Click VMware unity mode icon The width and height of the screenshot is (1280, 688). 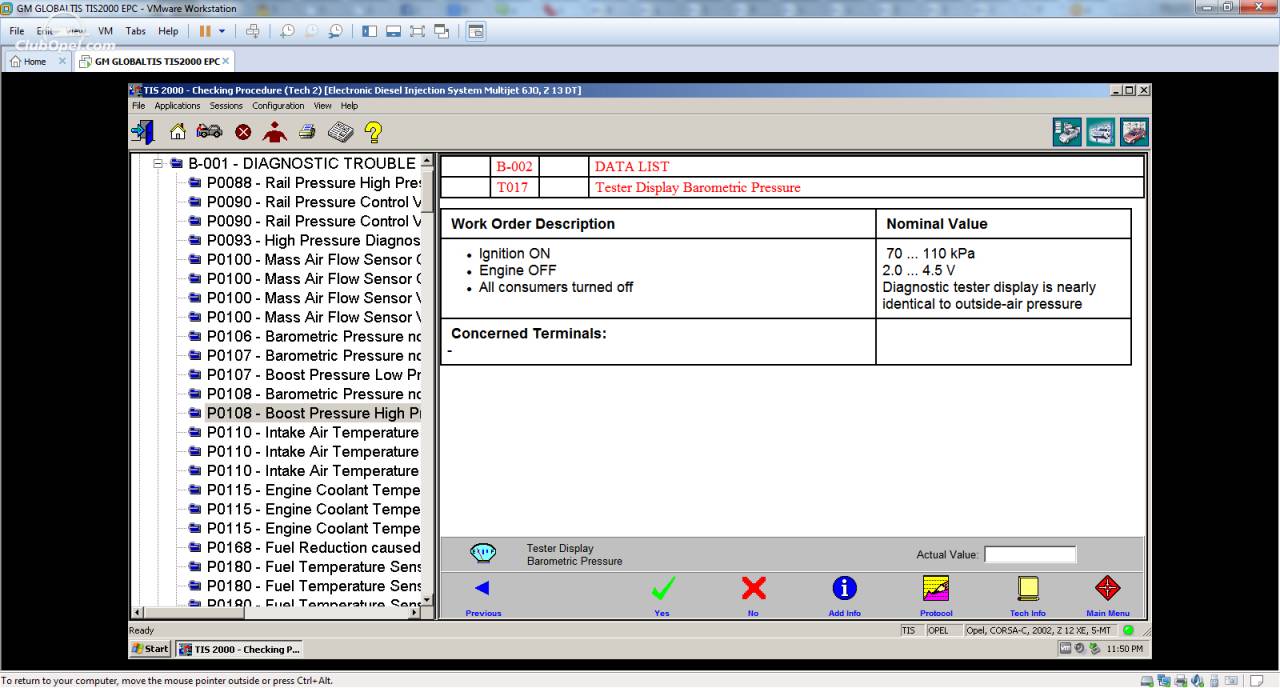[x=441, y=31]
